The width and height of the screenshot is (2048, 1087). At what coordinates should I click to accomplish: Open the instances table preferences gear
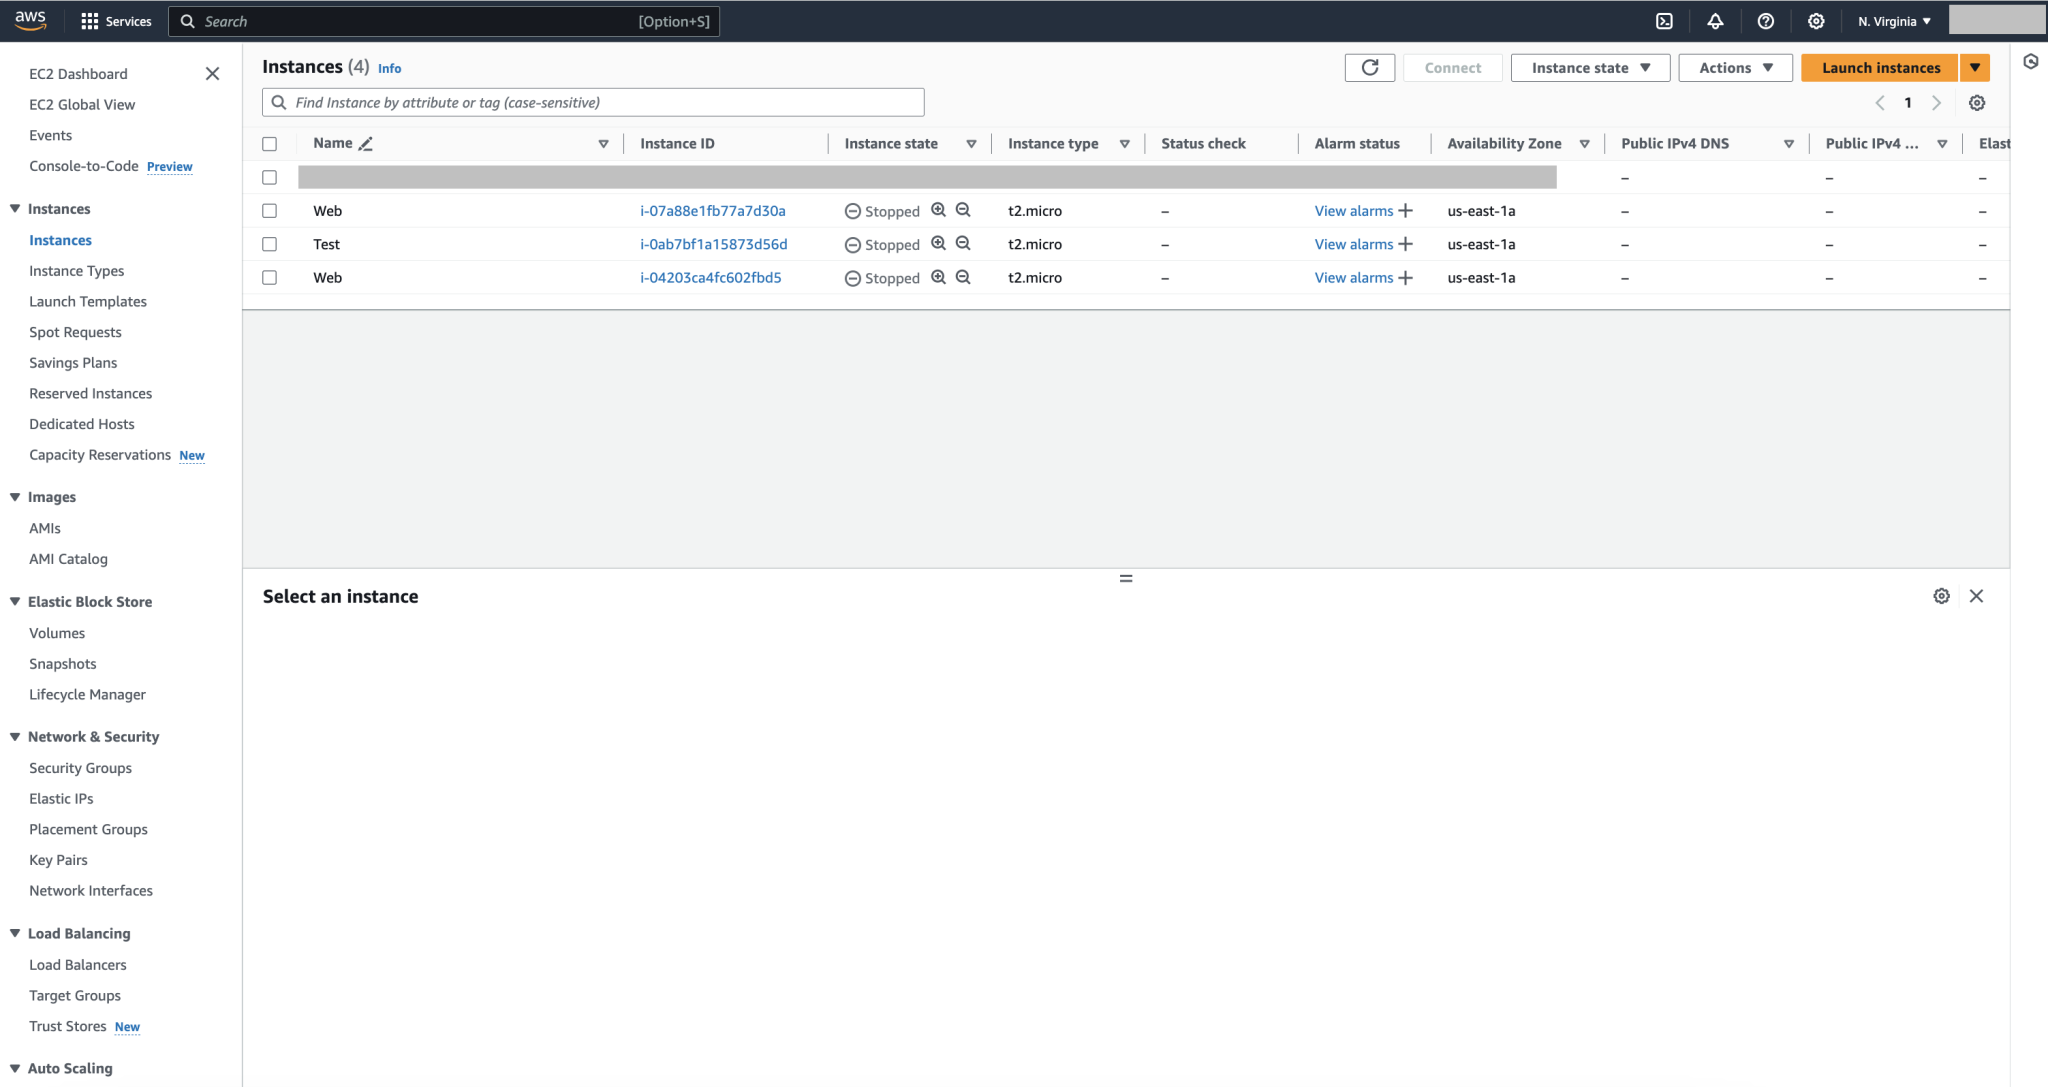1975,102
